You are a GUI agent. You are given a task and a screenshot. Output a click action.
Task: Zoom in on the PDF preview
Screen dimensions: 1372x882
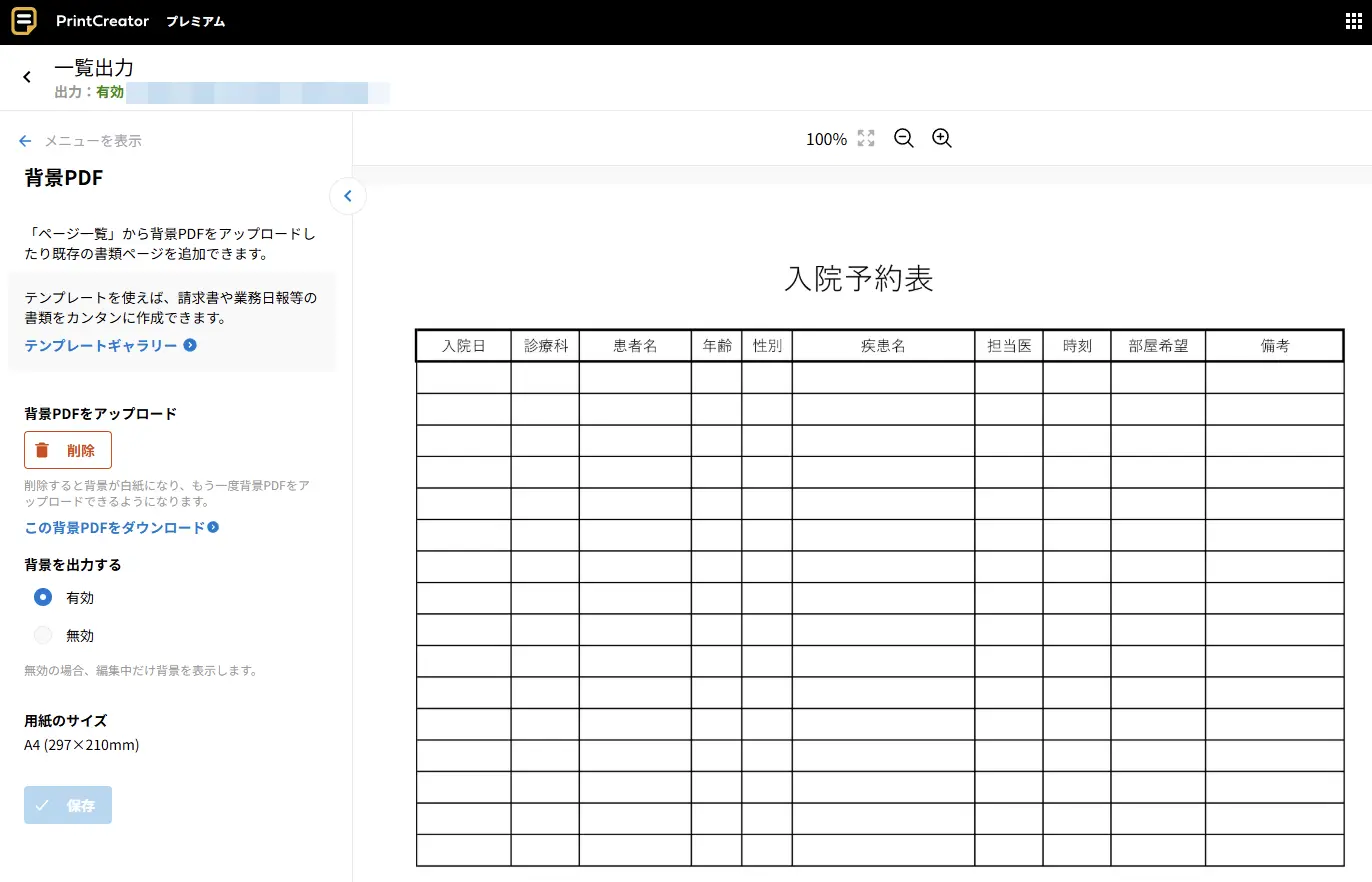click(941, 139)
